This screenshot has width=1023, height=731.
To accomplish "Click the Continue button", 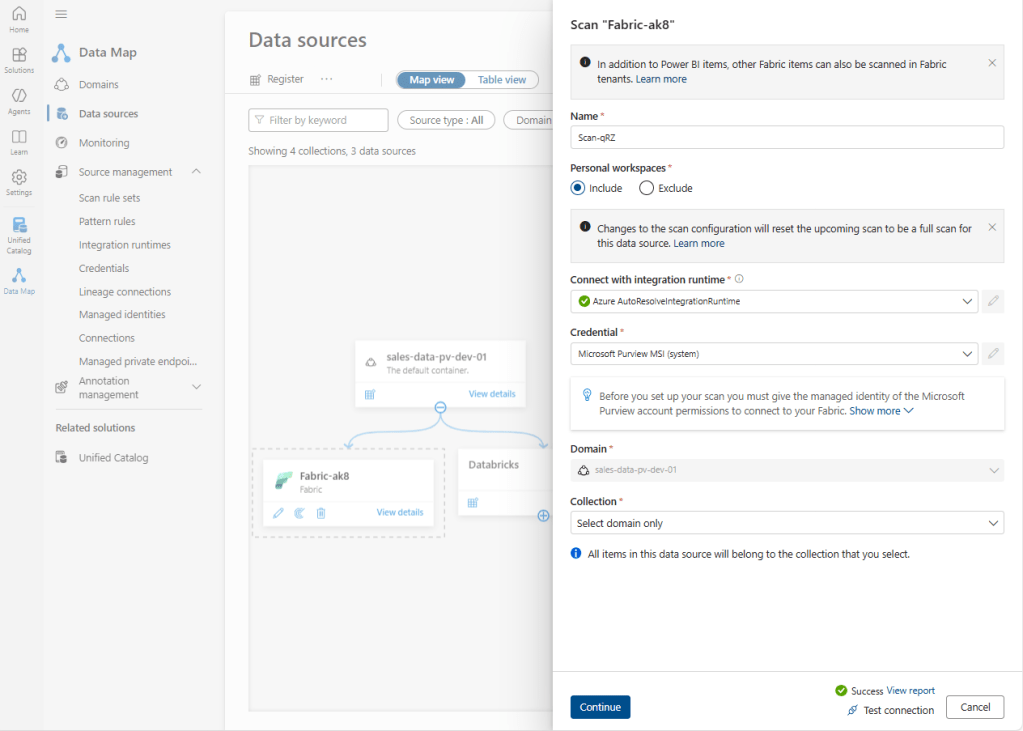I will click(x=600, y=707).
